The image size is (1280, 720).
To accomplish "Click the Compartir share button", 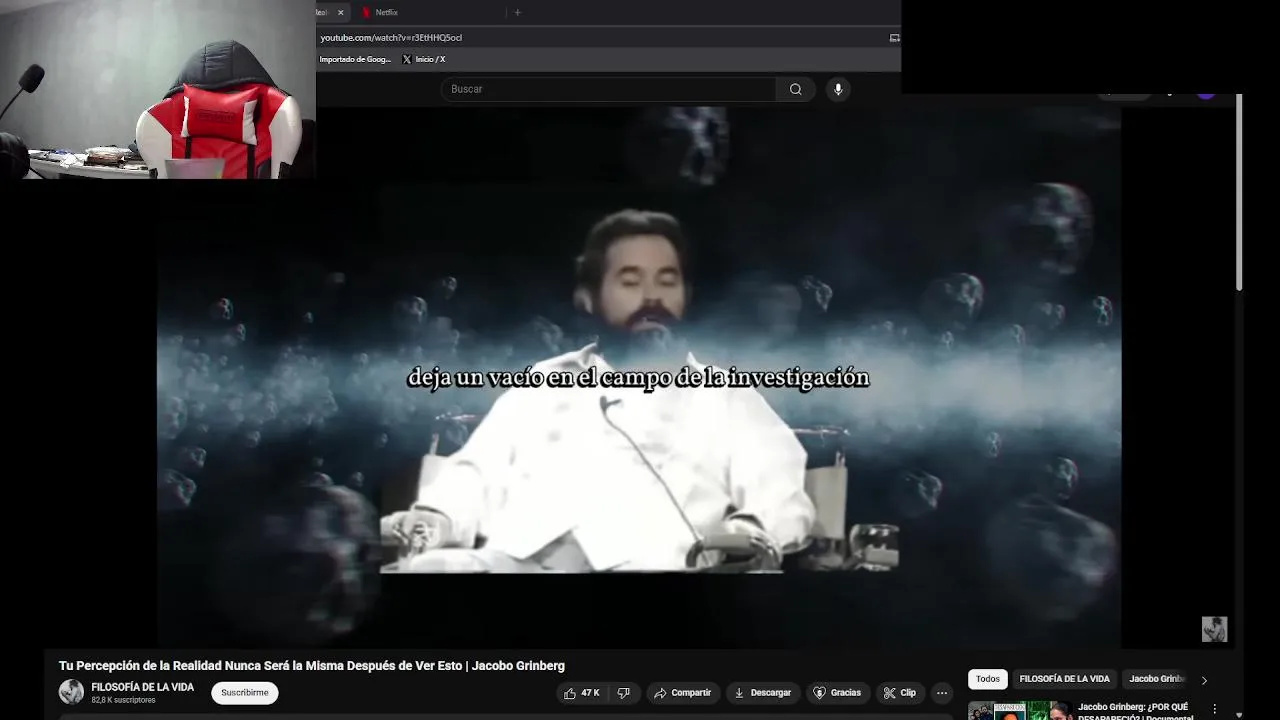I will 682,693.
